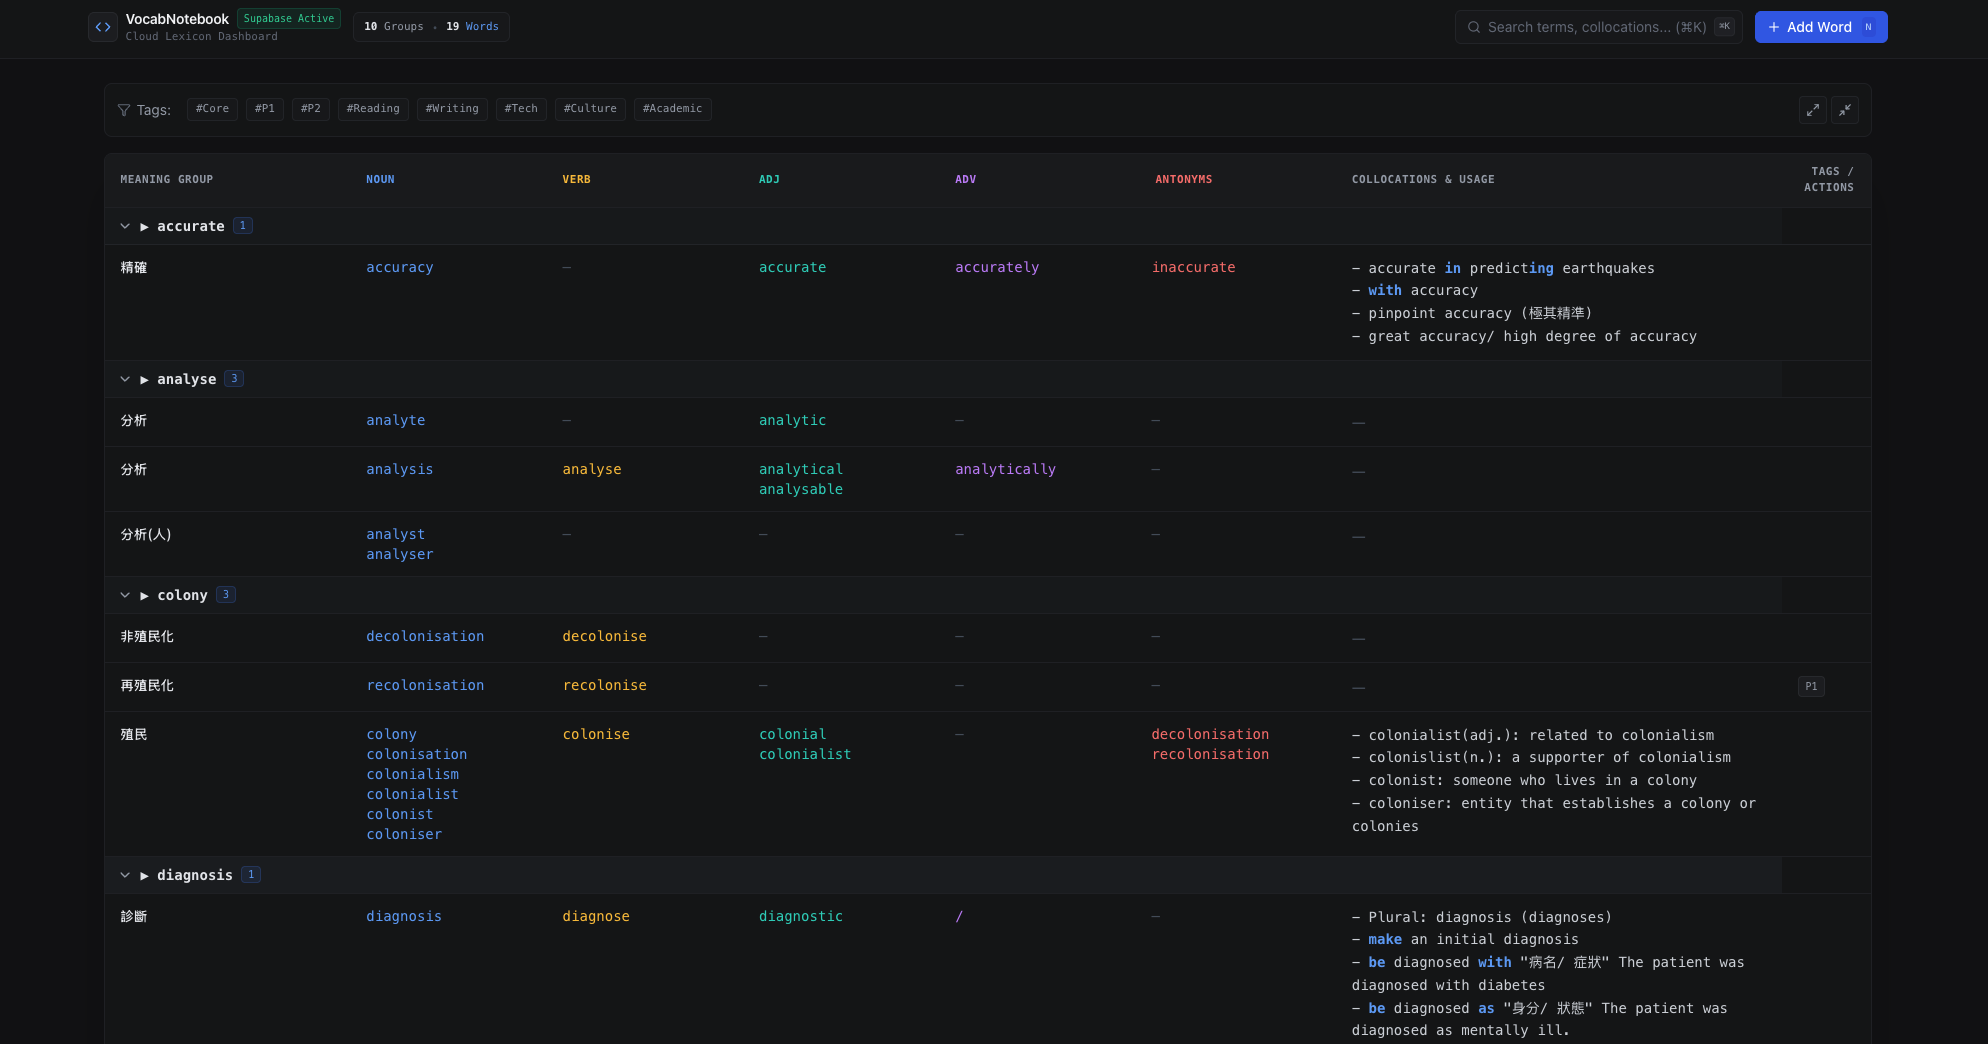Click the adverb "accurately"

(x=997, y=267)
